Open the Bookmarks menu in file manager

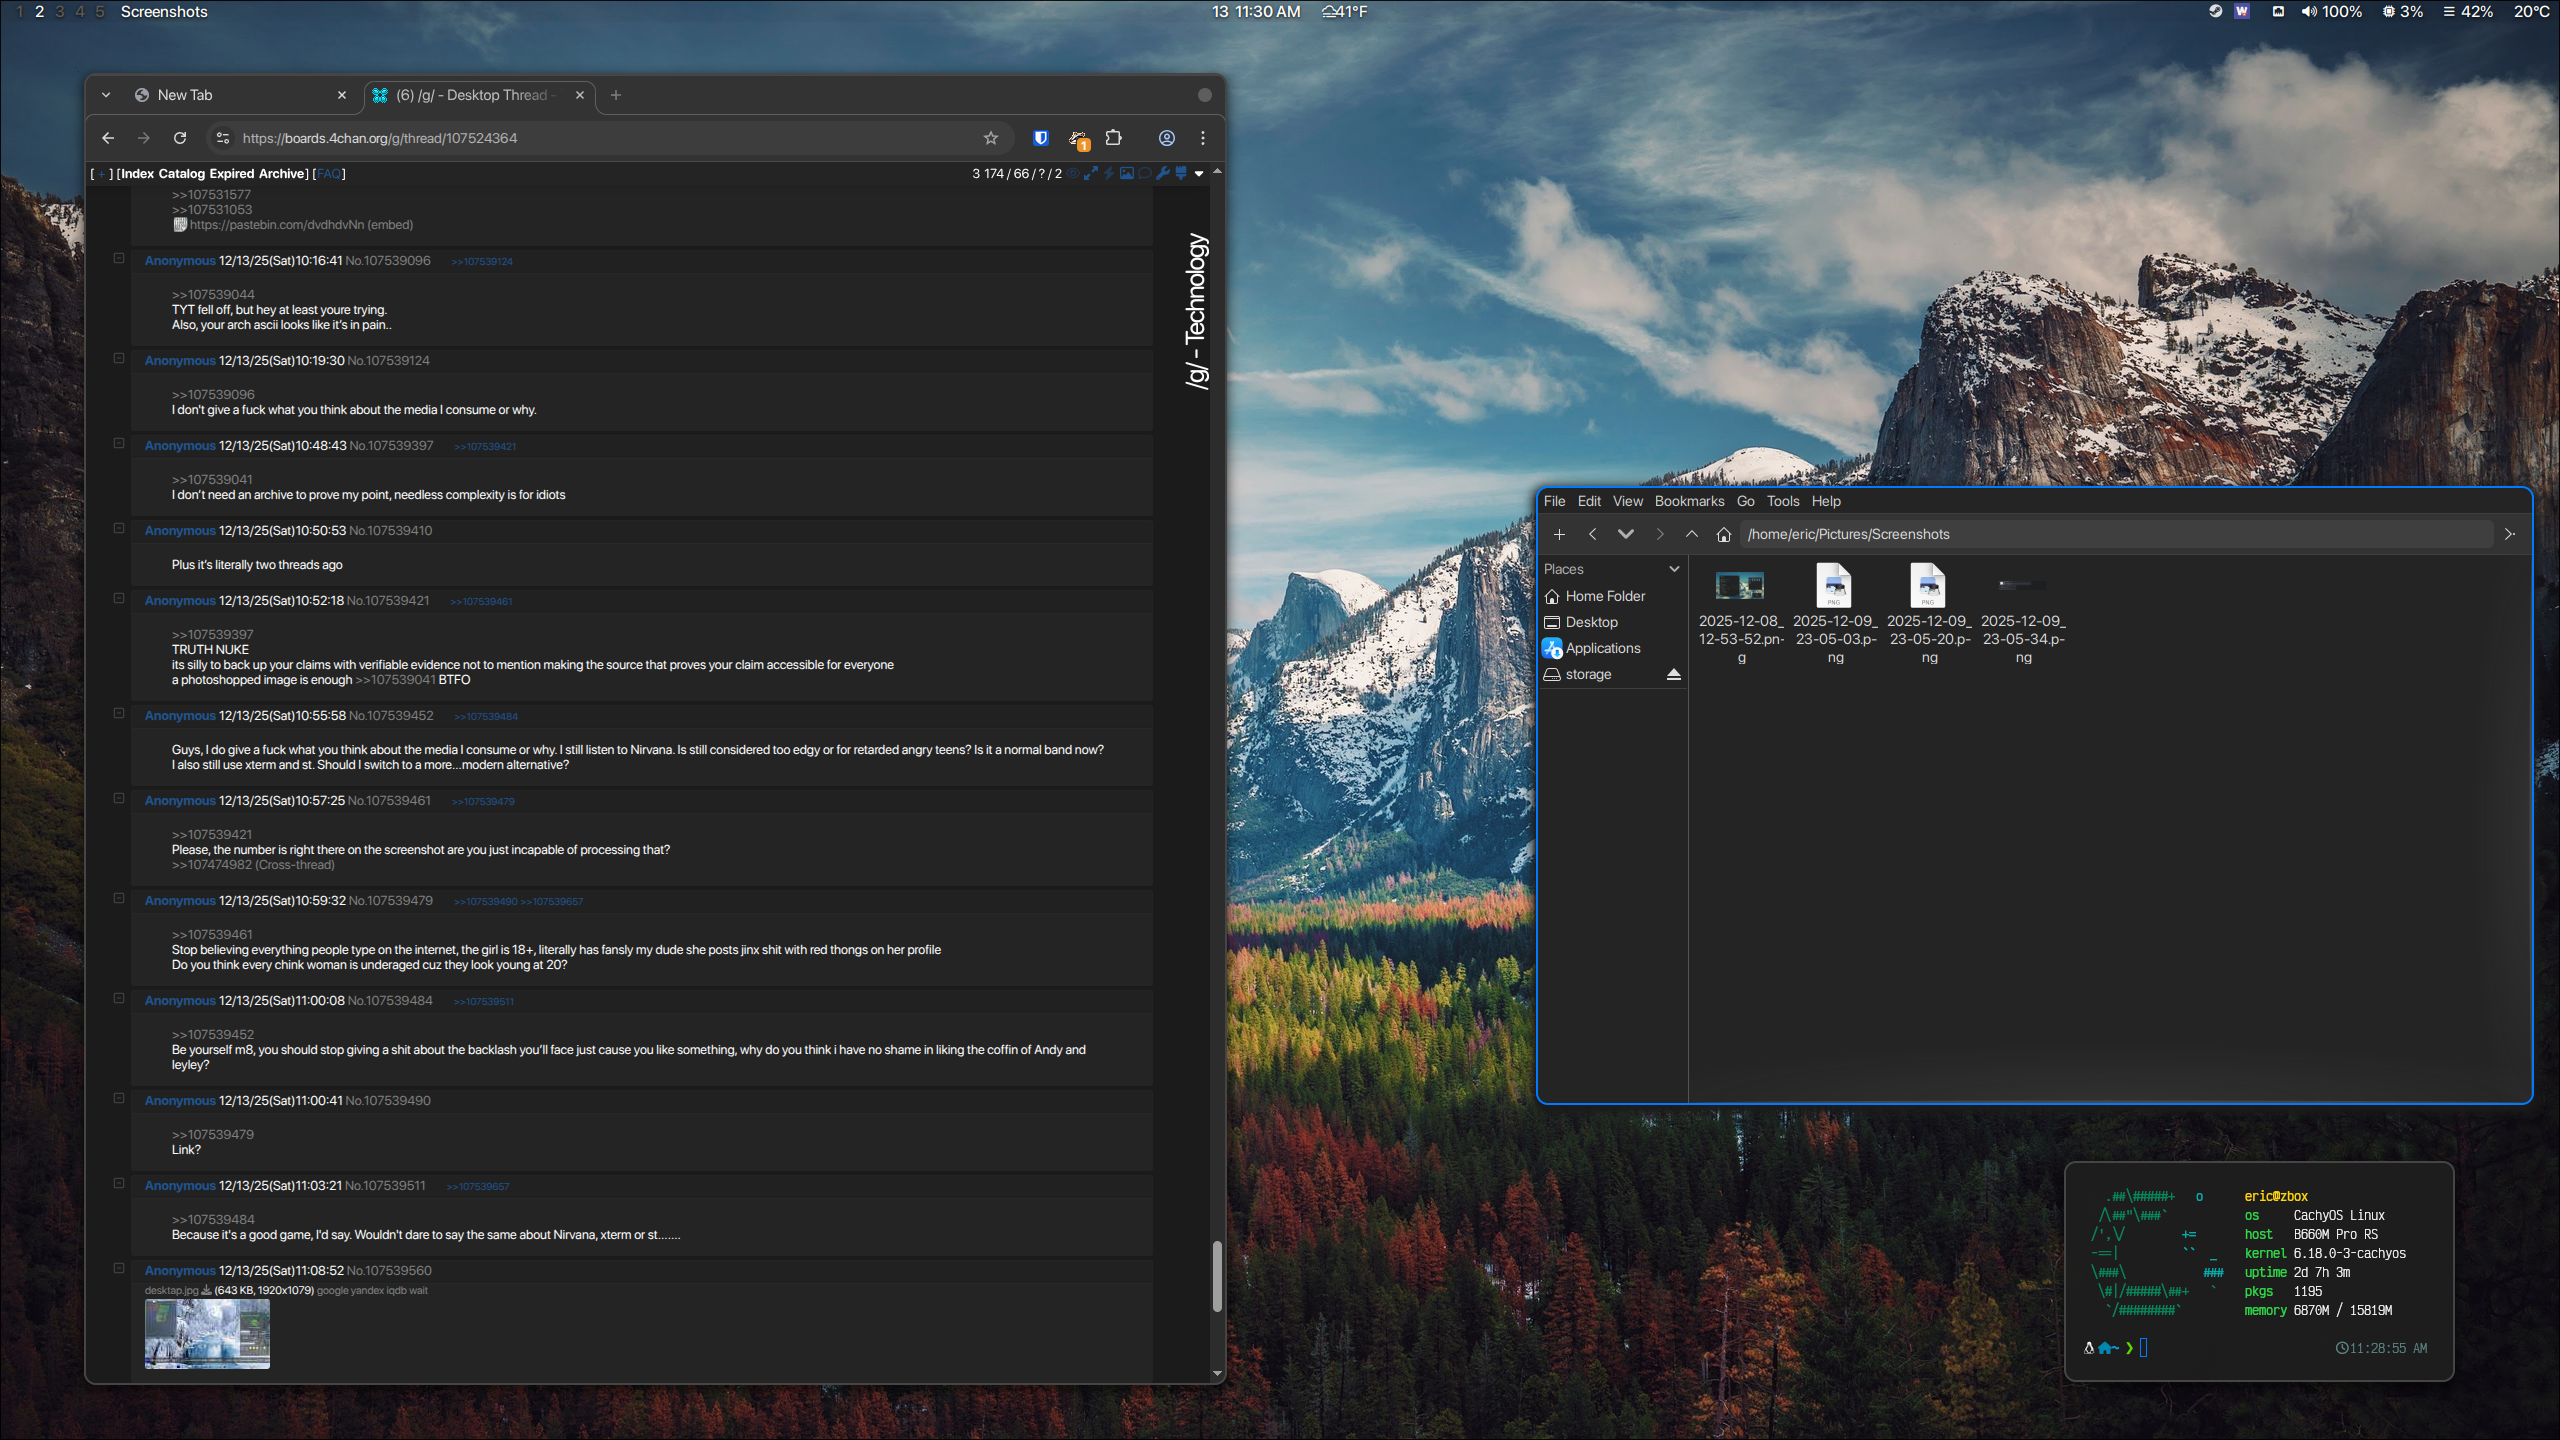[x=1689, y=501]
